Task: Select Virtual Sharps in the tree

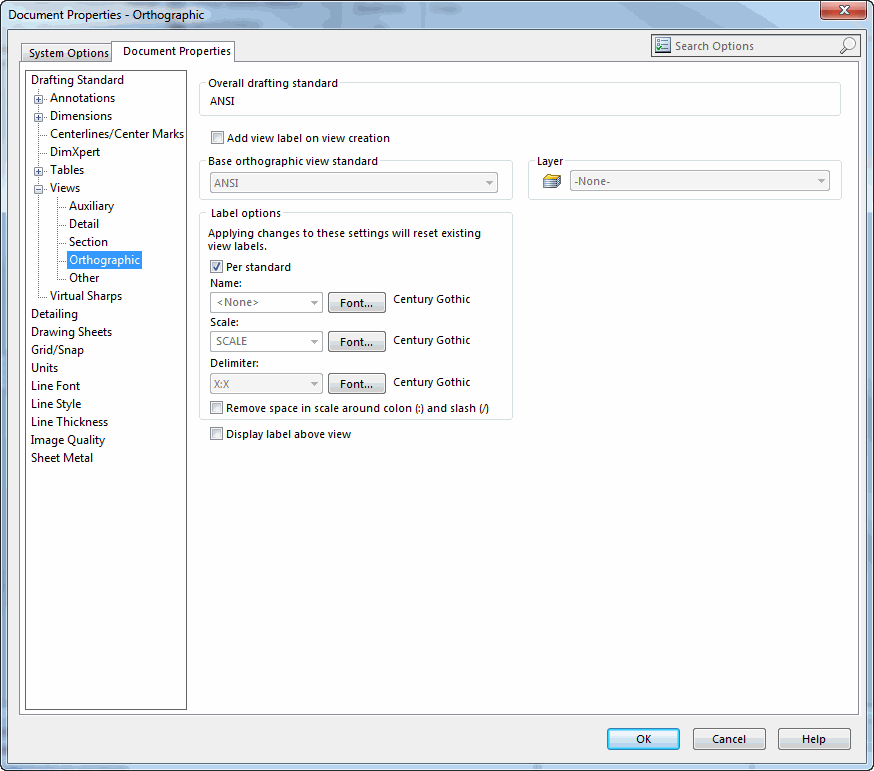Action: [86, 296]
